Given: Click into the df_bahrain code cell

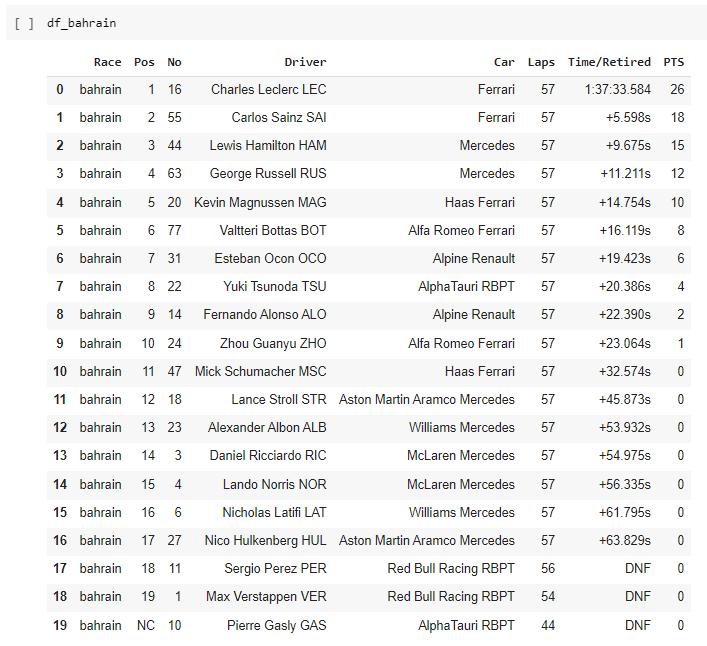Looking at the screenshot, I should [x=300, y=23].
